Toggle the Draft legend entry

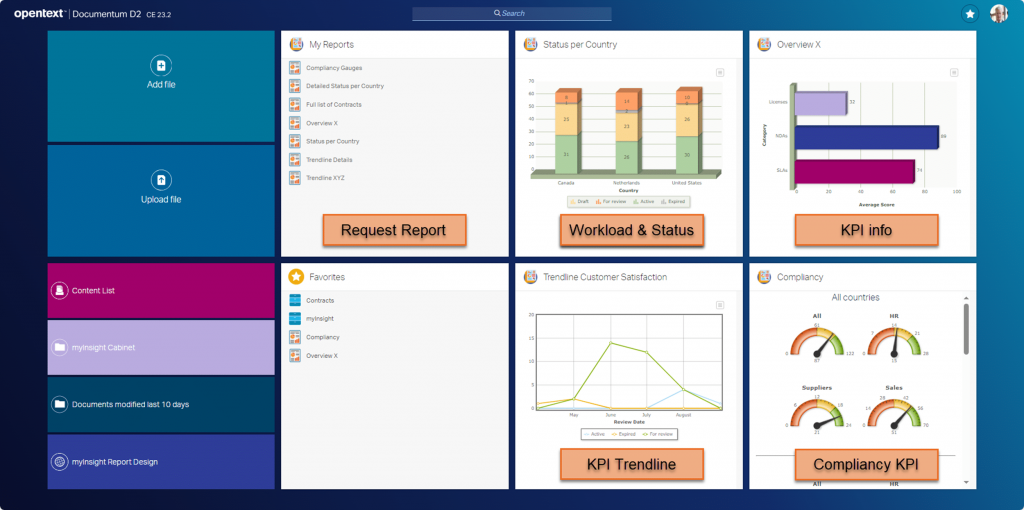pos(580,202)
